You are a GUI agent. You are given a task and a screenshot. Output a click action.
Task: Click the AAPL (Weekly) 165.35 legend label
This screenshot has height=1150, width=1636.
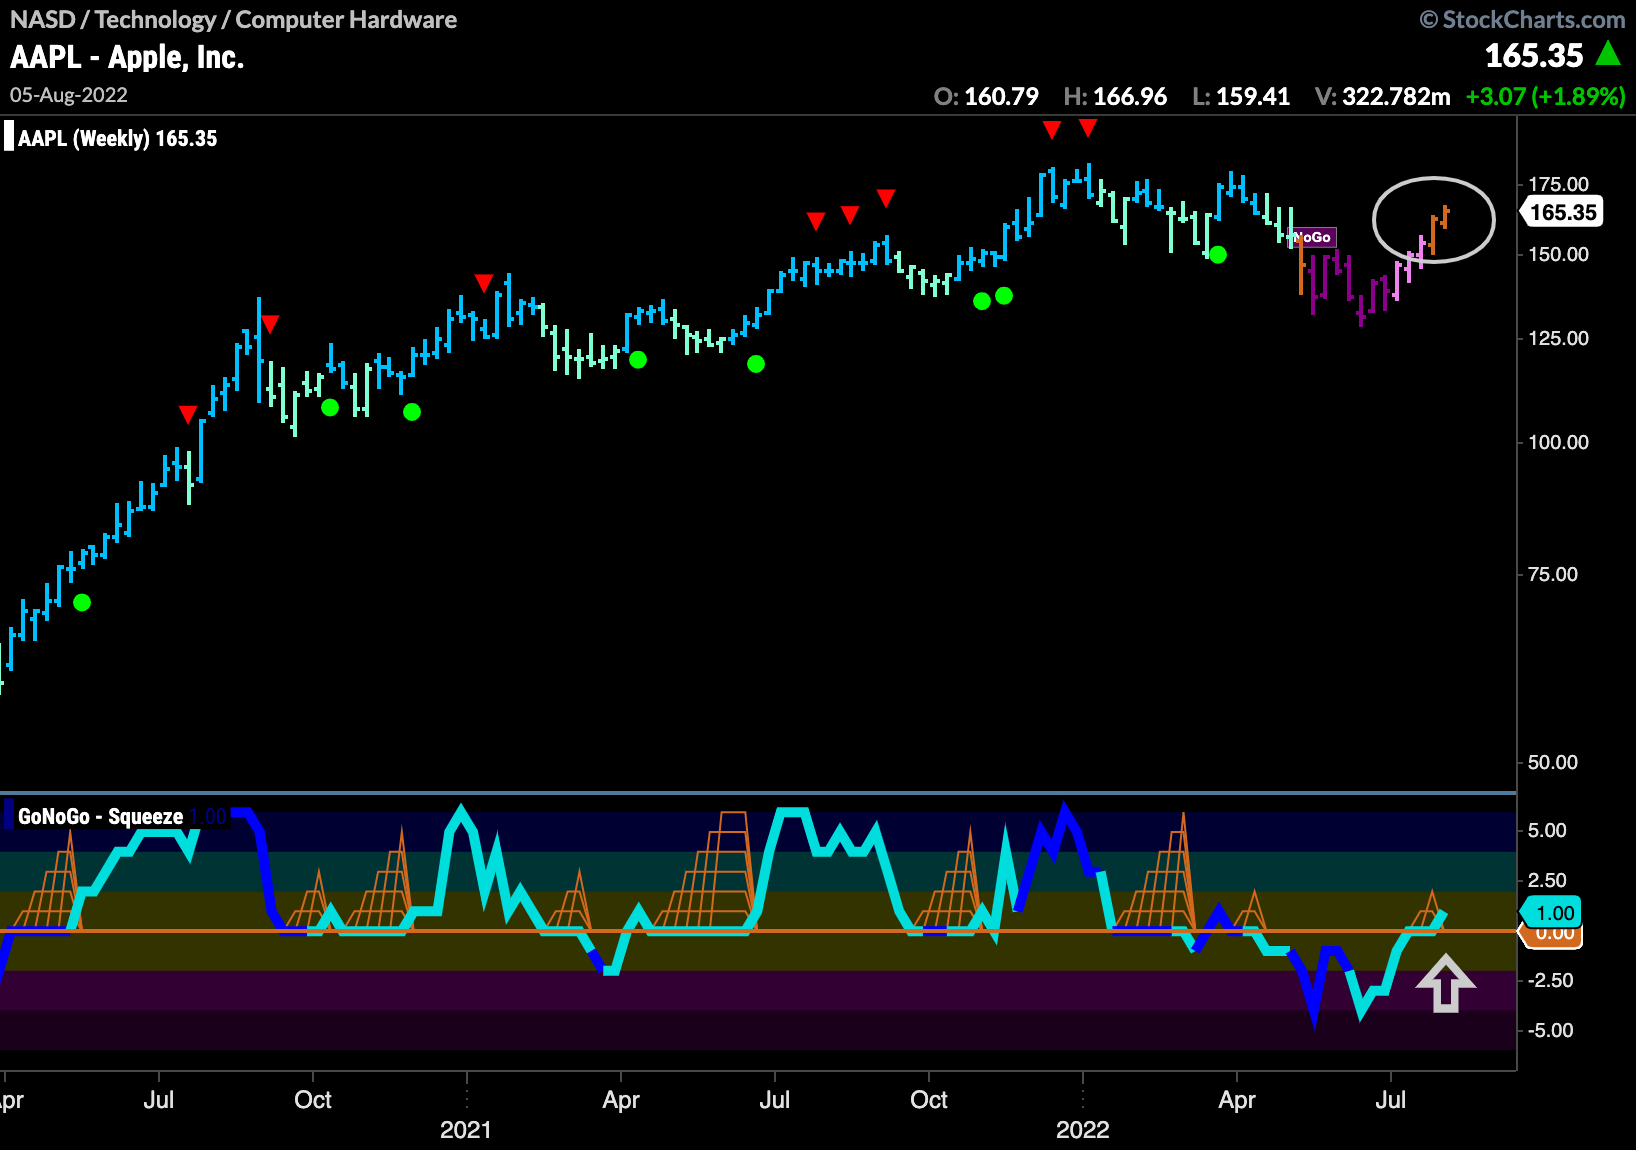pyautogui.click(x=117, y=138)
